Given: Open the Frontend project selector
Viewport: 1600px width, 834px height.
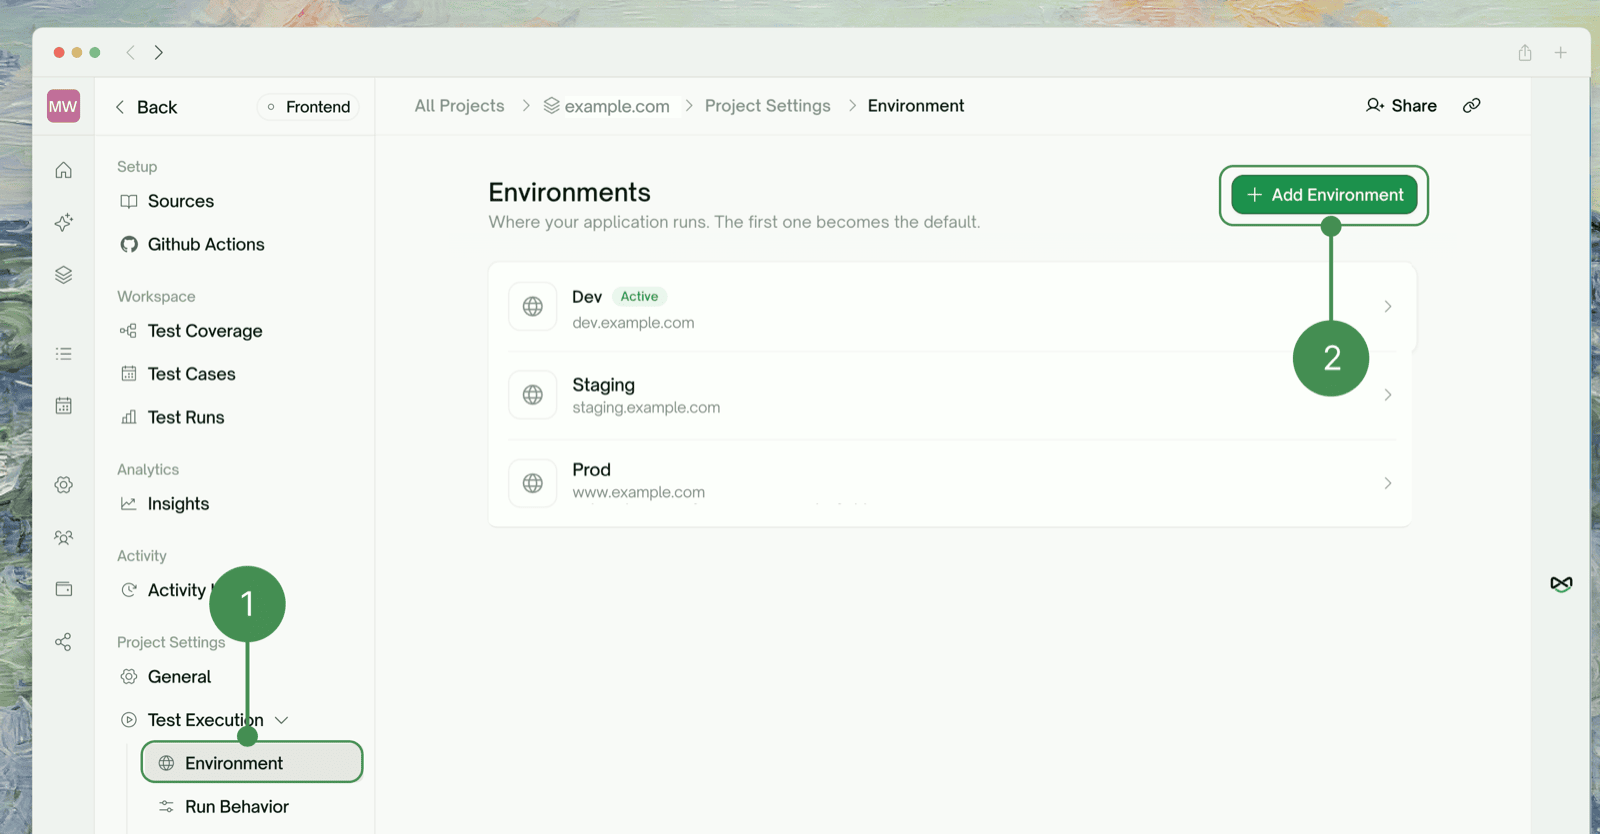Looking at the screenshot, I should (x=308, y=107).
